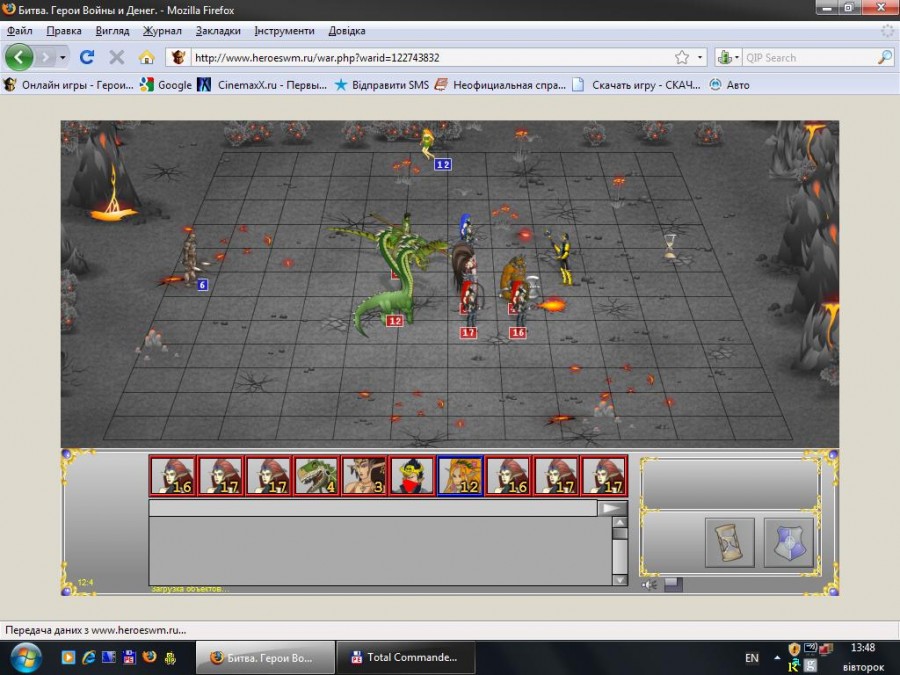Click the chat log scroll-down arrow
The image size is (900, 675).
pyautogui.click(x=620, y=580)
